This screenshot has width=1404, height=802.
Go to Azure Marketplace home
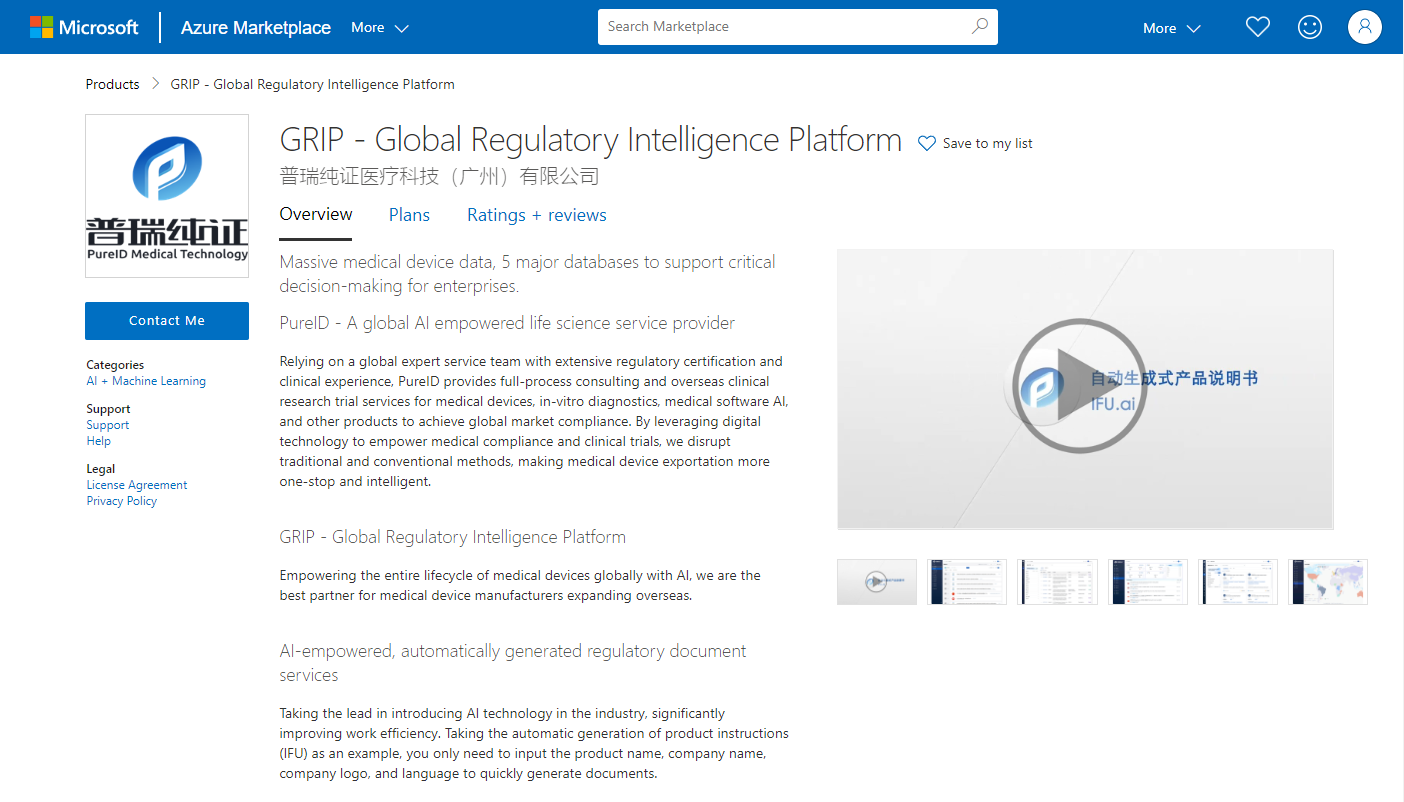[255, 28]
